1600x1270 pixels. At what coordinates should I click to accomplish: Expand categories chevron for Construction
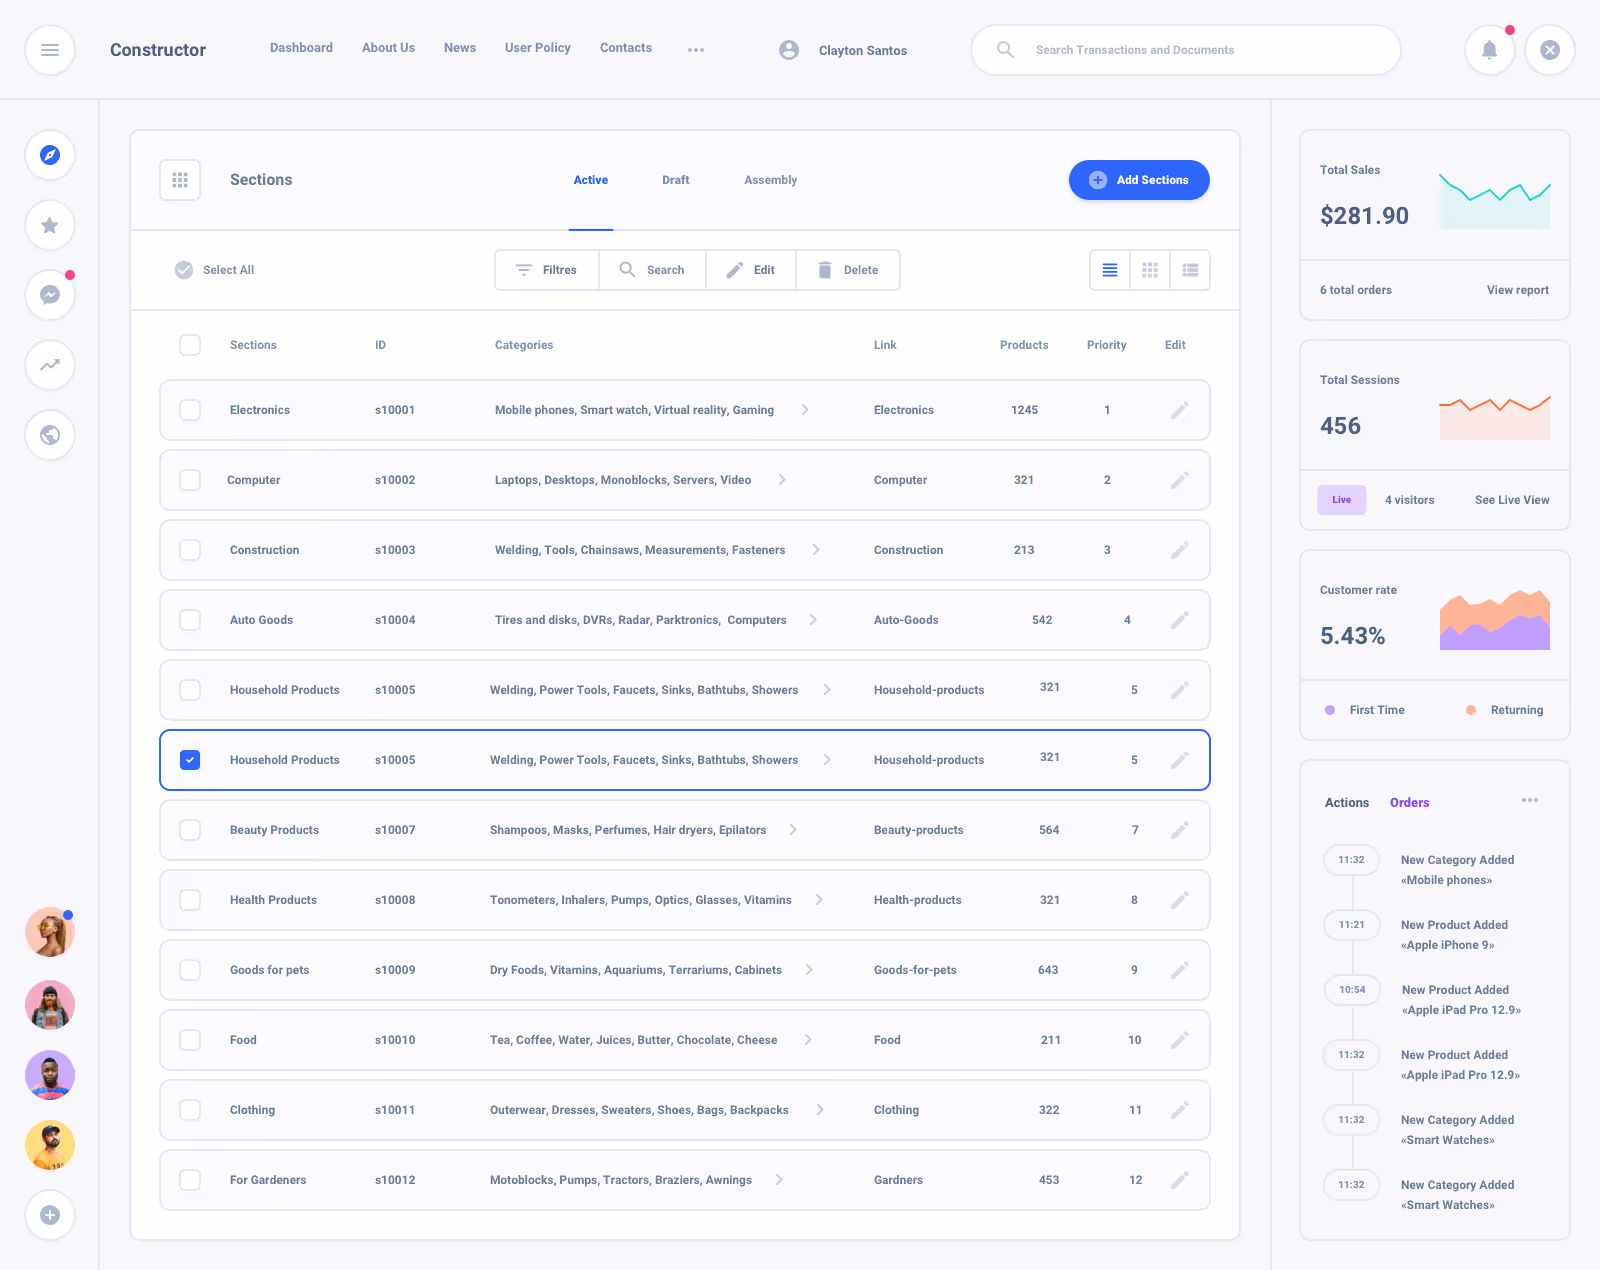(816, 550)
